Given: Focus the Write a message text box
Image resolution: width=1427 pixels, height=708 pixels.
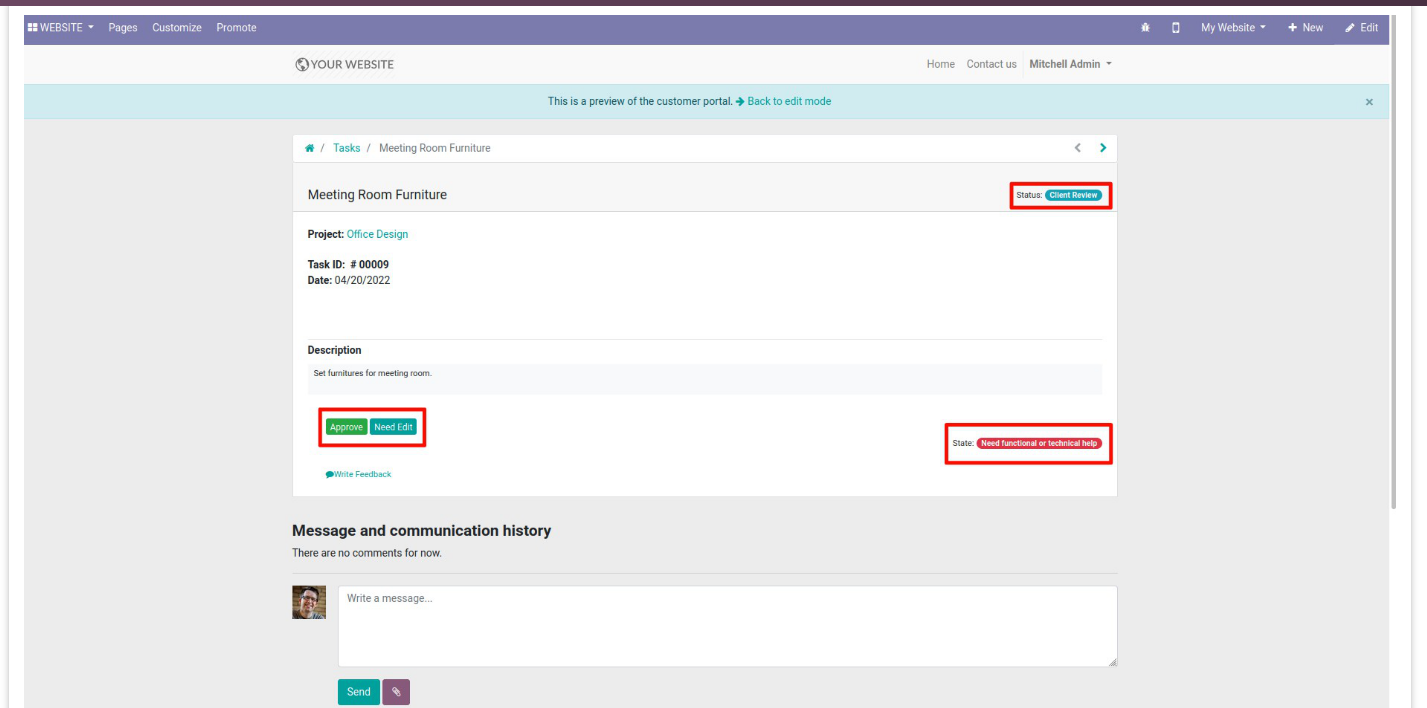Looking at the screenshot, I should point(727,626).
